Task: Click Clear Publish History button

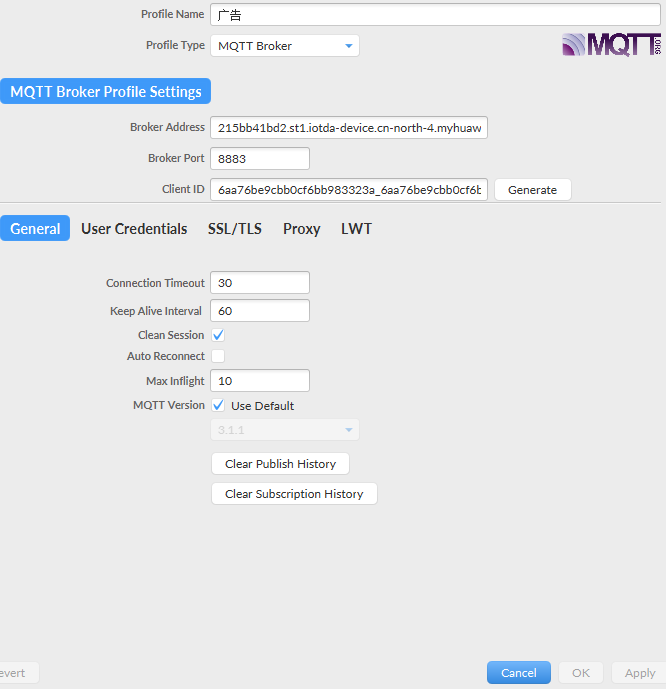Action: 280,464
